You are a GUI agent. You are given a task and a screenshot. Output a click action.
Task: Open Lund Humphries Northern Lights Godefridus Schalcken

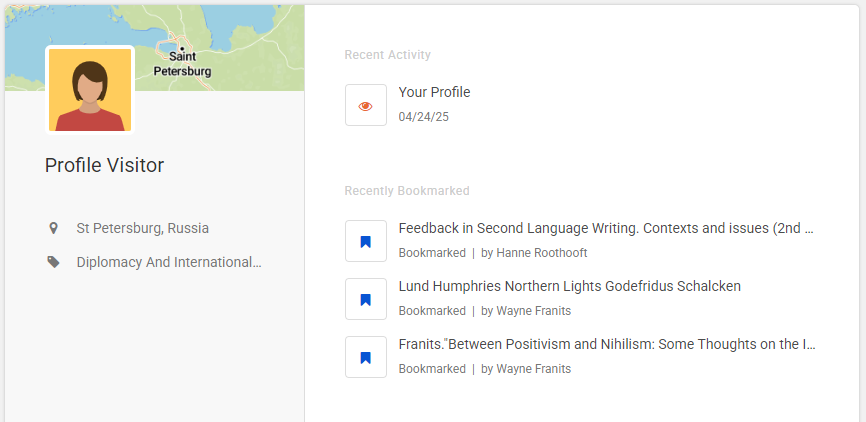coord(569,286)
